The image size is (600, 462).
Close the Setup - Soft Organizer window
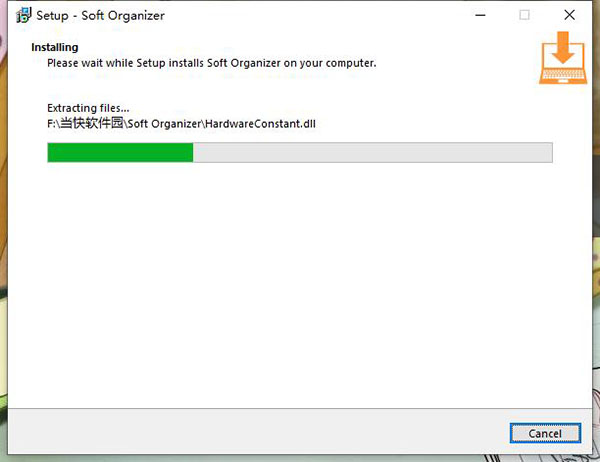point(569,15)
